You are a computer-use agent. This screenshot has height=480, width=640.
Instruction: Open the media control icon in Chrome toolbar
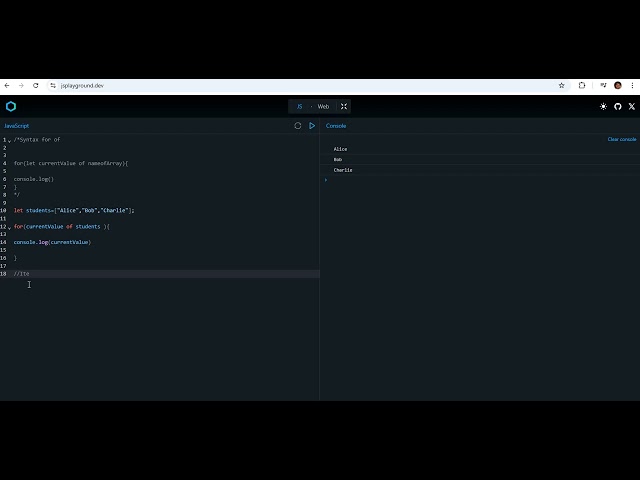pos(603,85)
